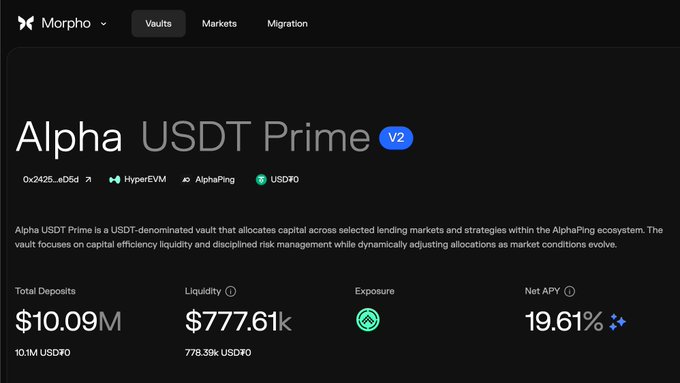Image resolution: width=680 pixels, height=383 pixels.
Task: Click the Net APY label
Action: pyautogui.click(x=542, y=291)
